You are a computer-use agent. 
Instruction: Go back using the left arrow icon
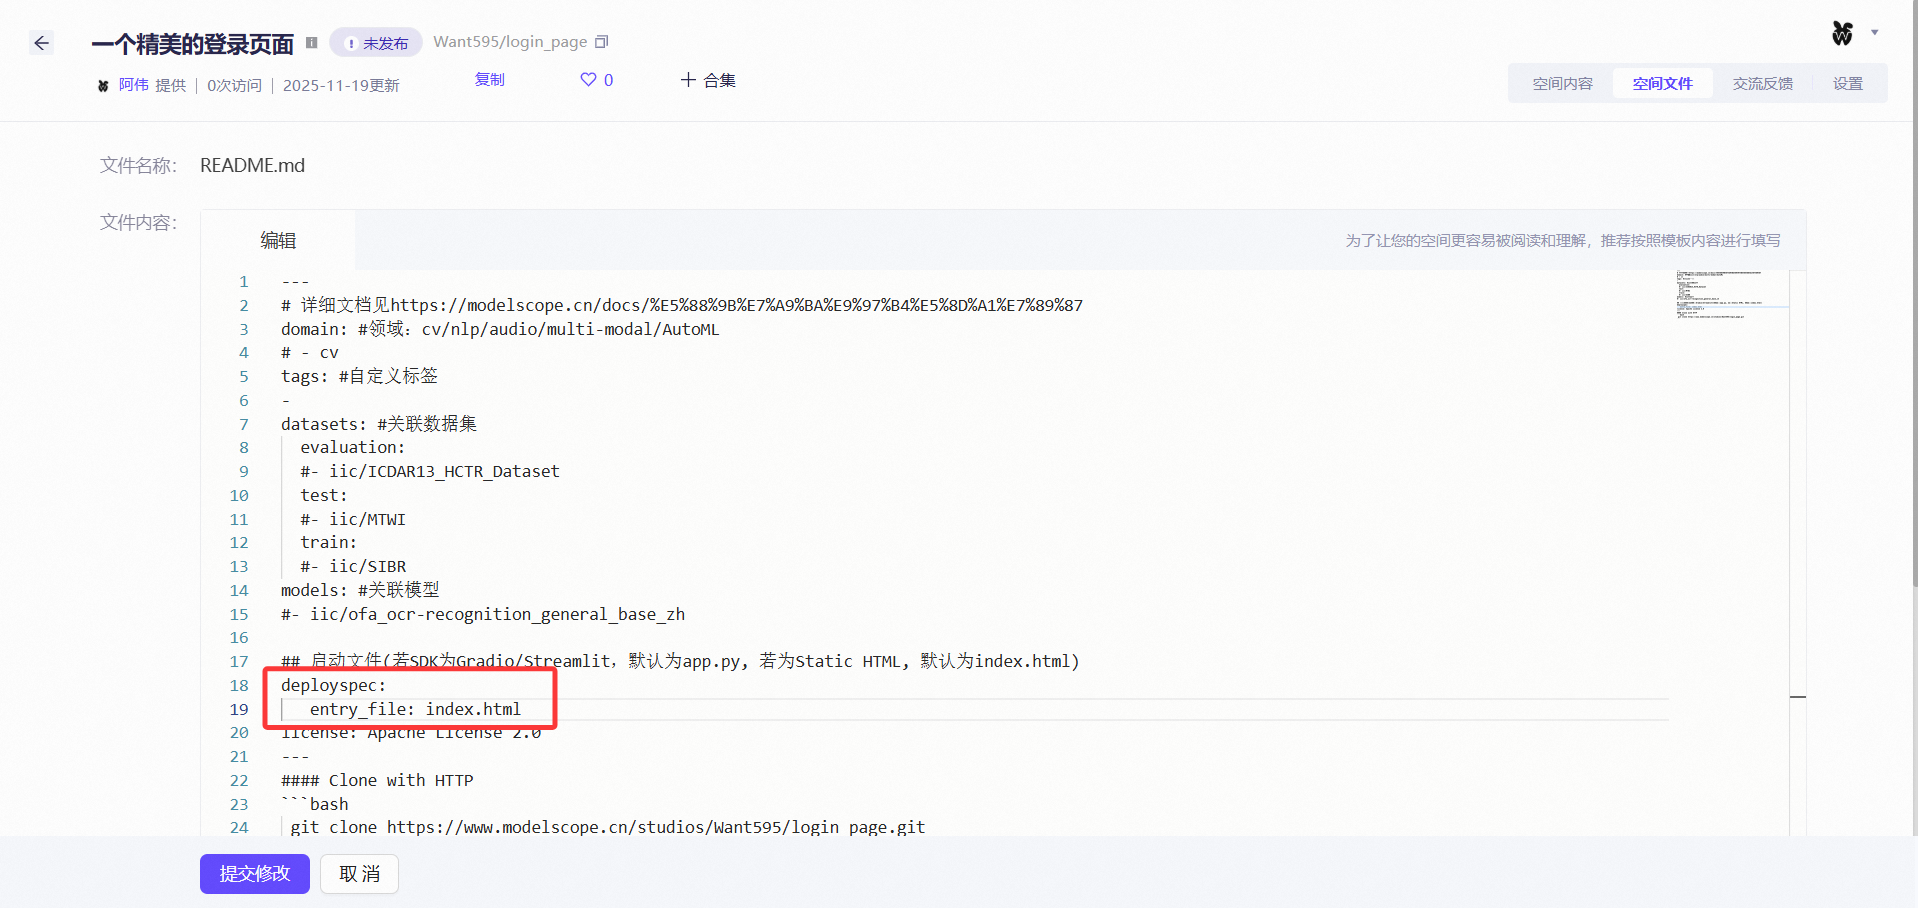click(41, 43)
